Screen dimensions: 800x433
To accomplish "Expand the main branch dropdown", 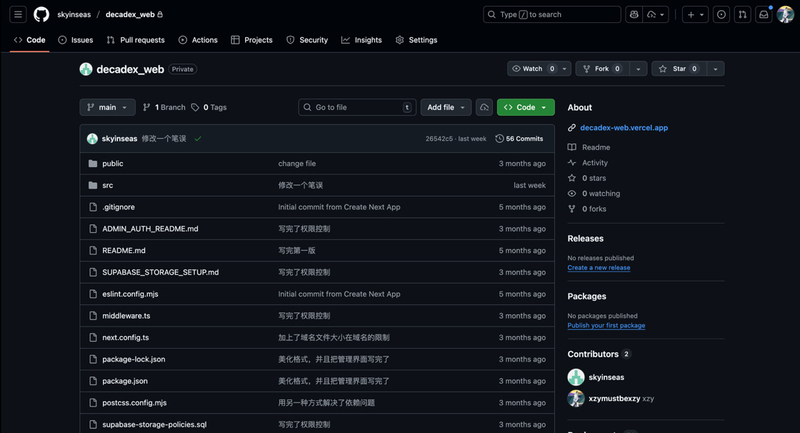I will click(x=107, y=107).
